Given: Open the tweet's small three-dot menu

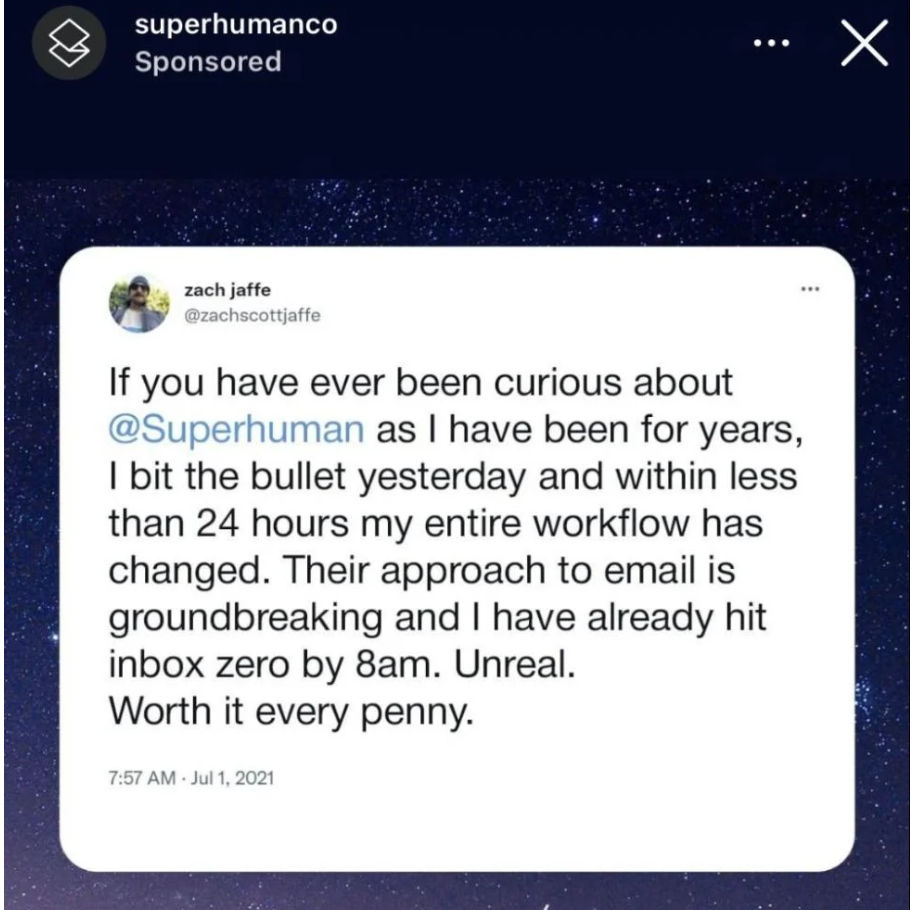Looking at the screenshot, I should click(810, 288).
